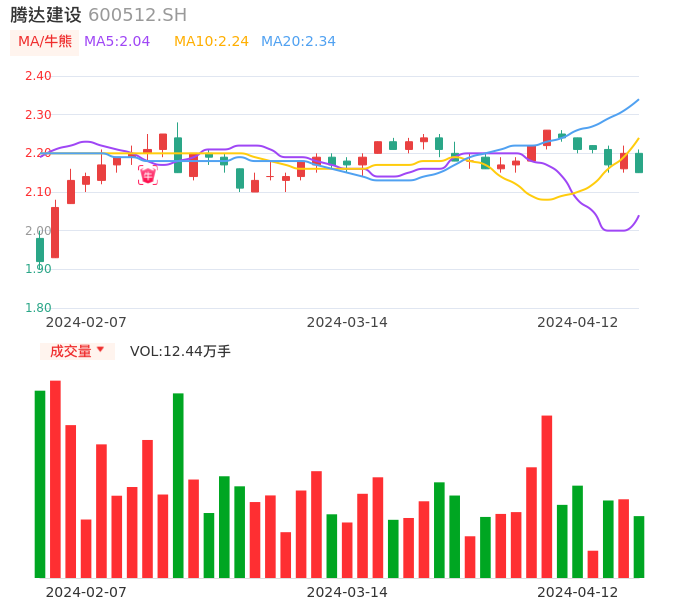Screen dimensions: 686x606
Task: Click the MA/牛熊 indicator button
Action: click(45, 42)
